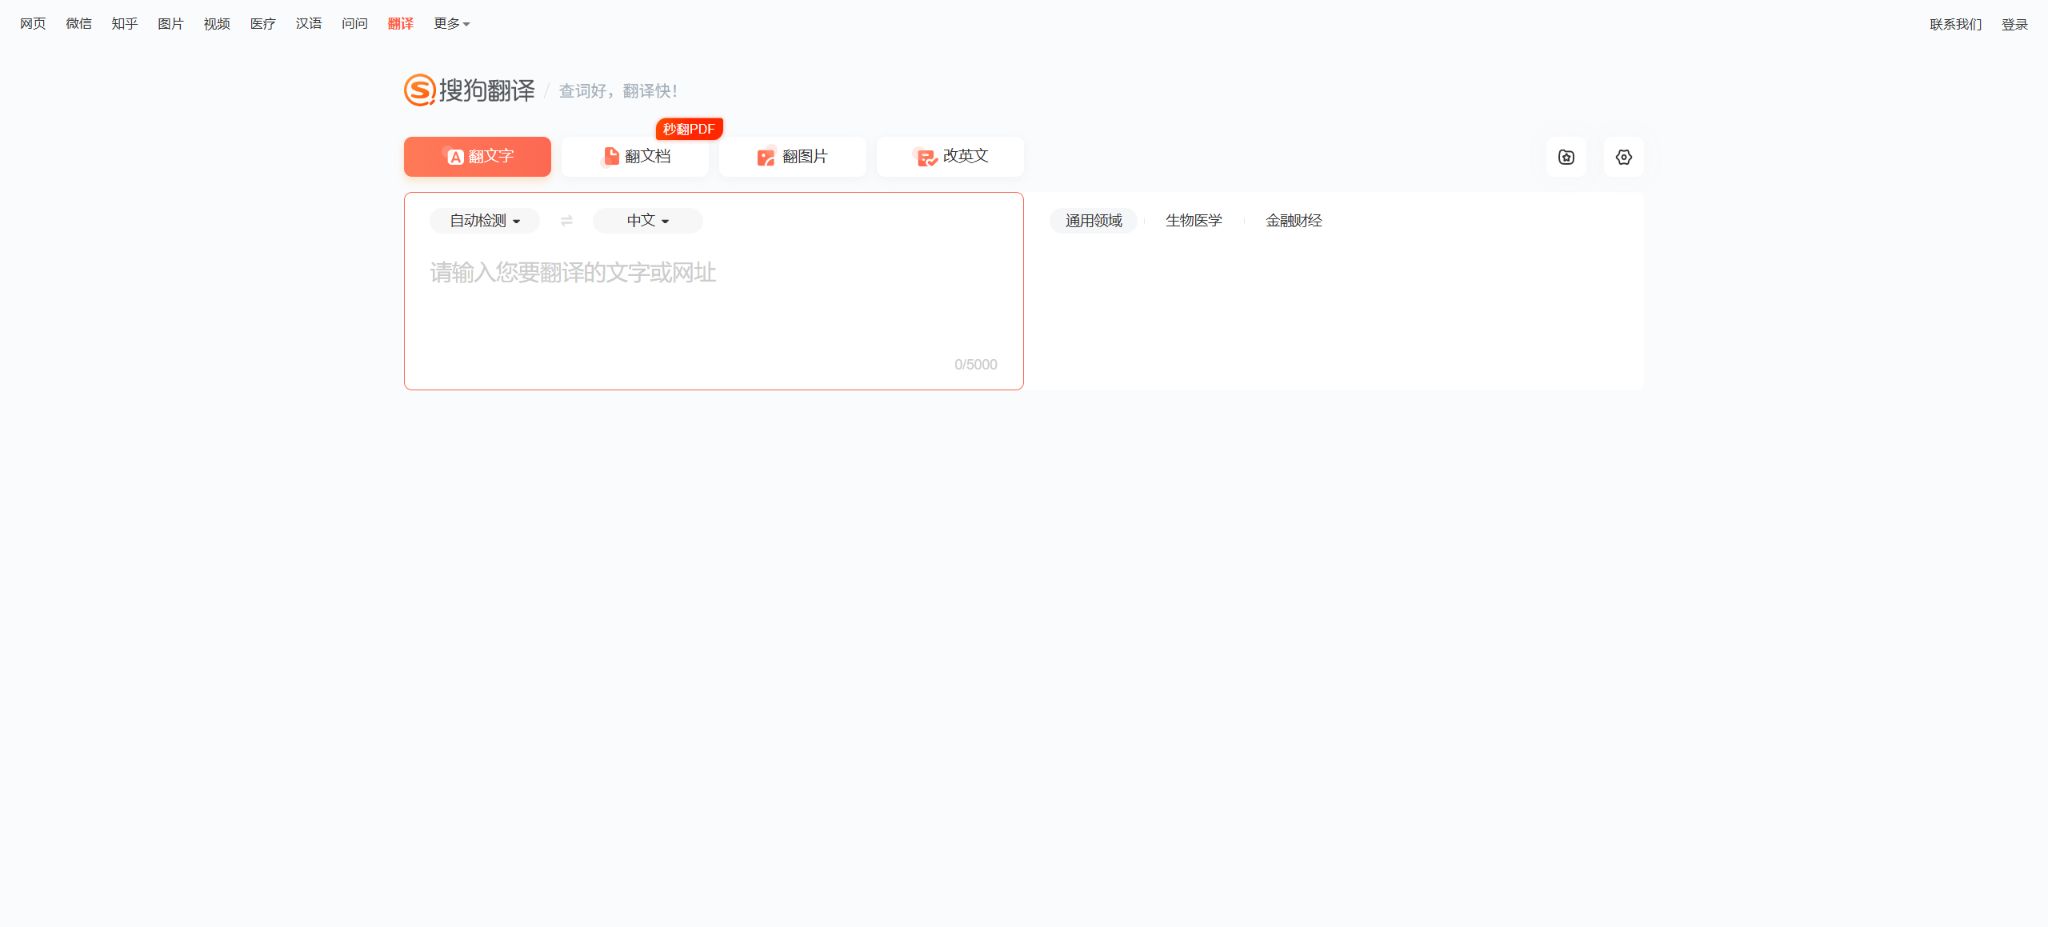
Task: Select the 生物医学 domain option
Action: [1194, 221]
